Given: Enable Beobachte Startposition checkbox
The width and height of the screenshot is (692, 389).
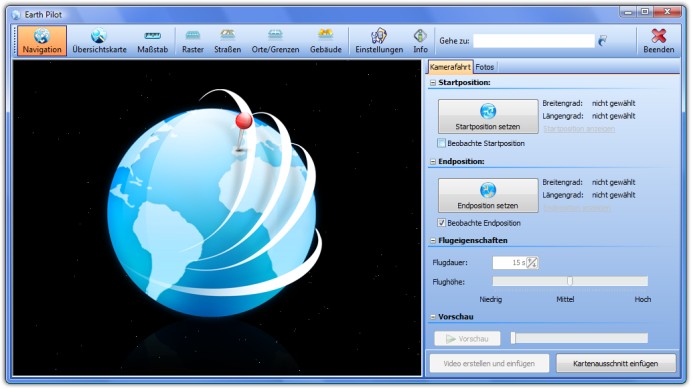Looking at the screenshot, I should pyautogui.click(x=441, y=143).
